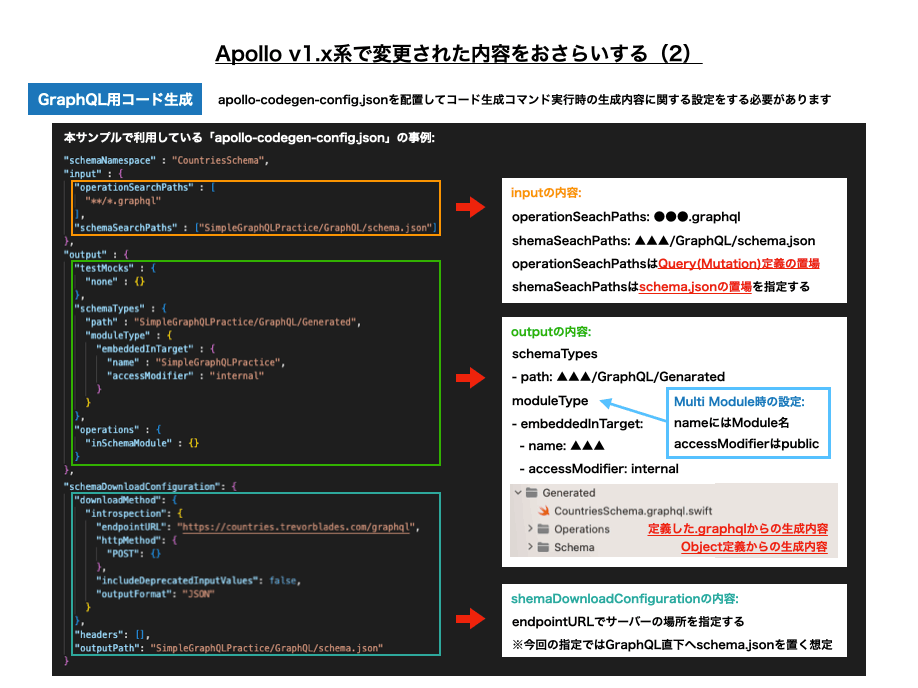Click the endpointURLでサーバーの場所を指定する line
The image size is (918, 688).
pyautogui.click(x=628, y=621)
